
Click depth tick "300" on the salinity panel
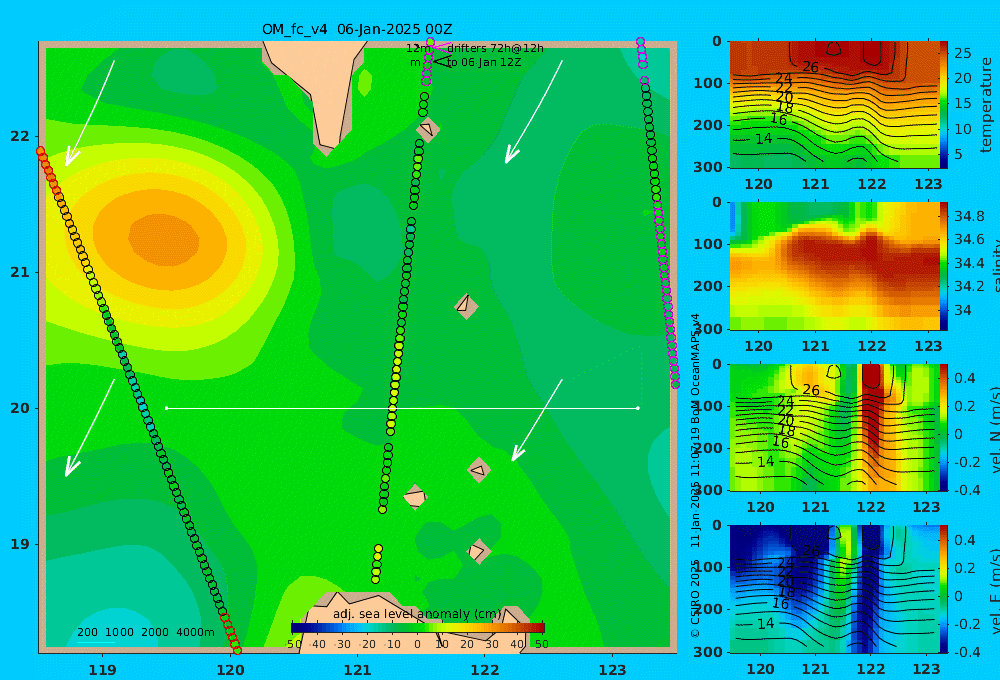point(707,329)
